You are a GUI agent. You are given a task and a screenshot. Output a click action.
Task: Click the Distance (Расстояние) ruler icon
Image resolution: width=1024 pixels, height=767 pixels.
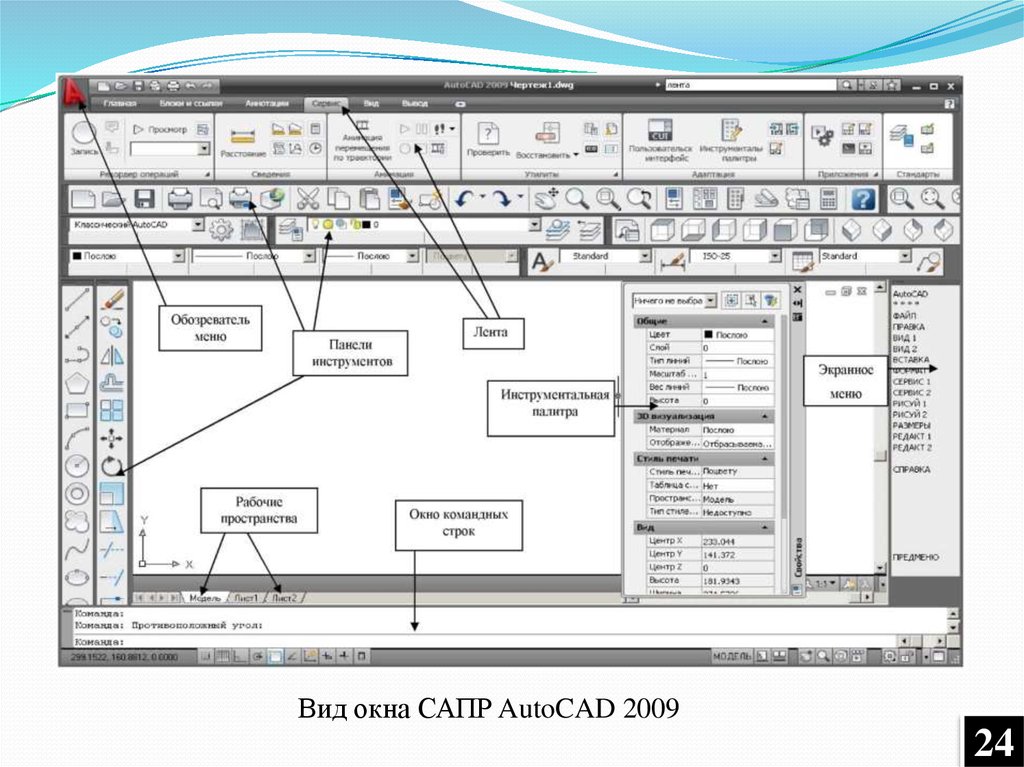(x=243, y=137)
